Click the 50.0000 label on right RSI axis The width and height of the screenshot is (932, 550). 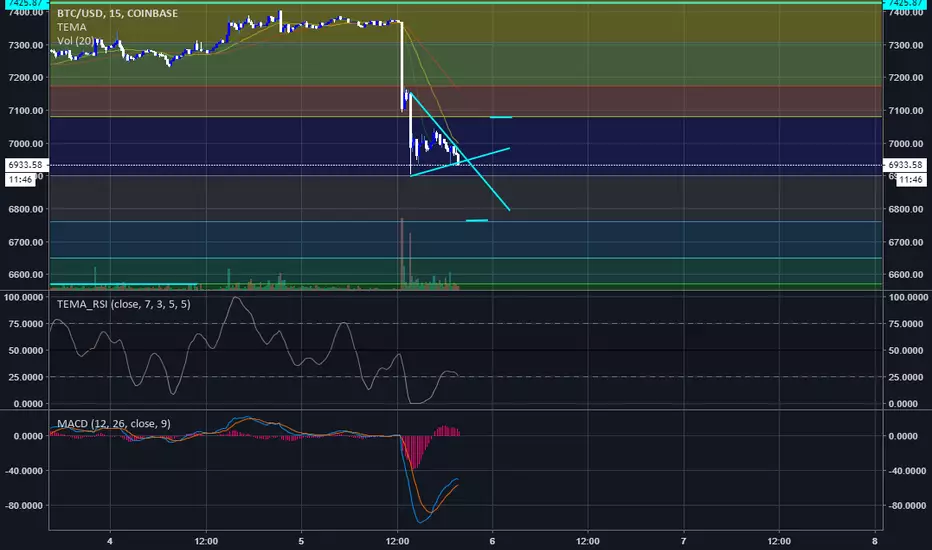point(907,351)
